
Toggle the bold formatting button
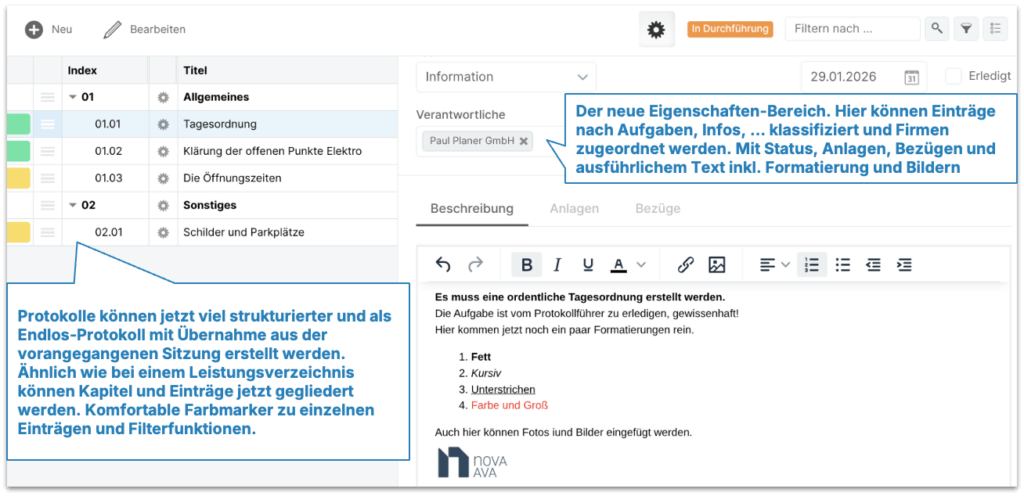point(526,265)
